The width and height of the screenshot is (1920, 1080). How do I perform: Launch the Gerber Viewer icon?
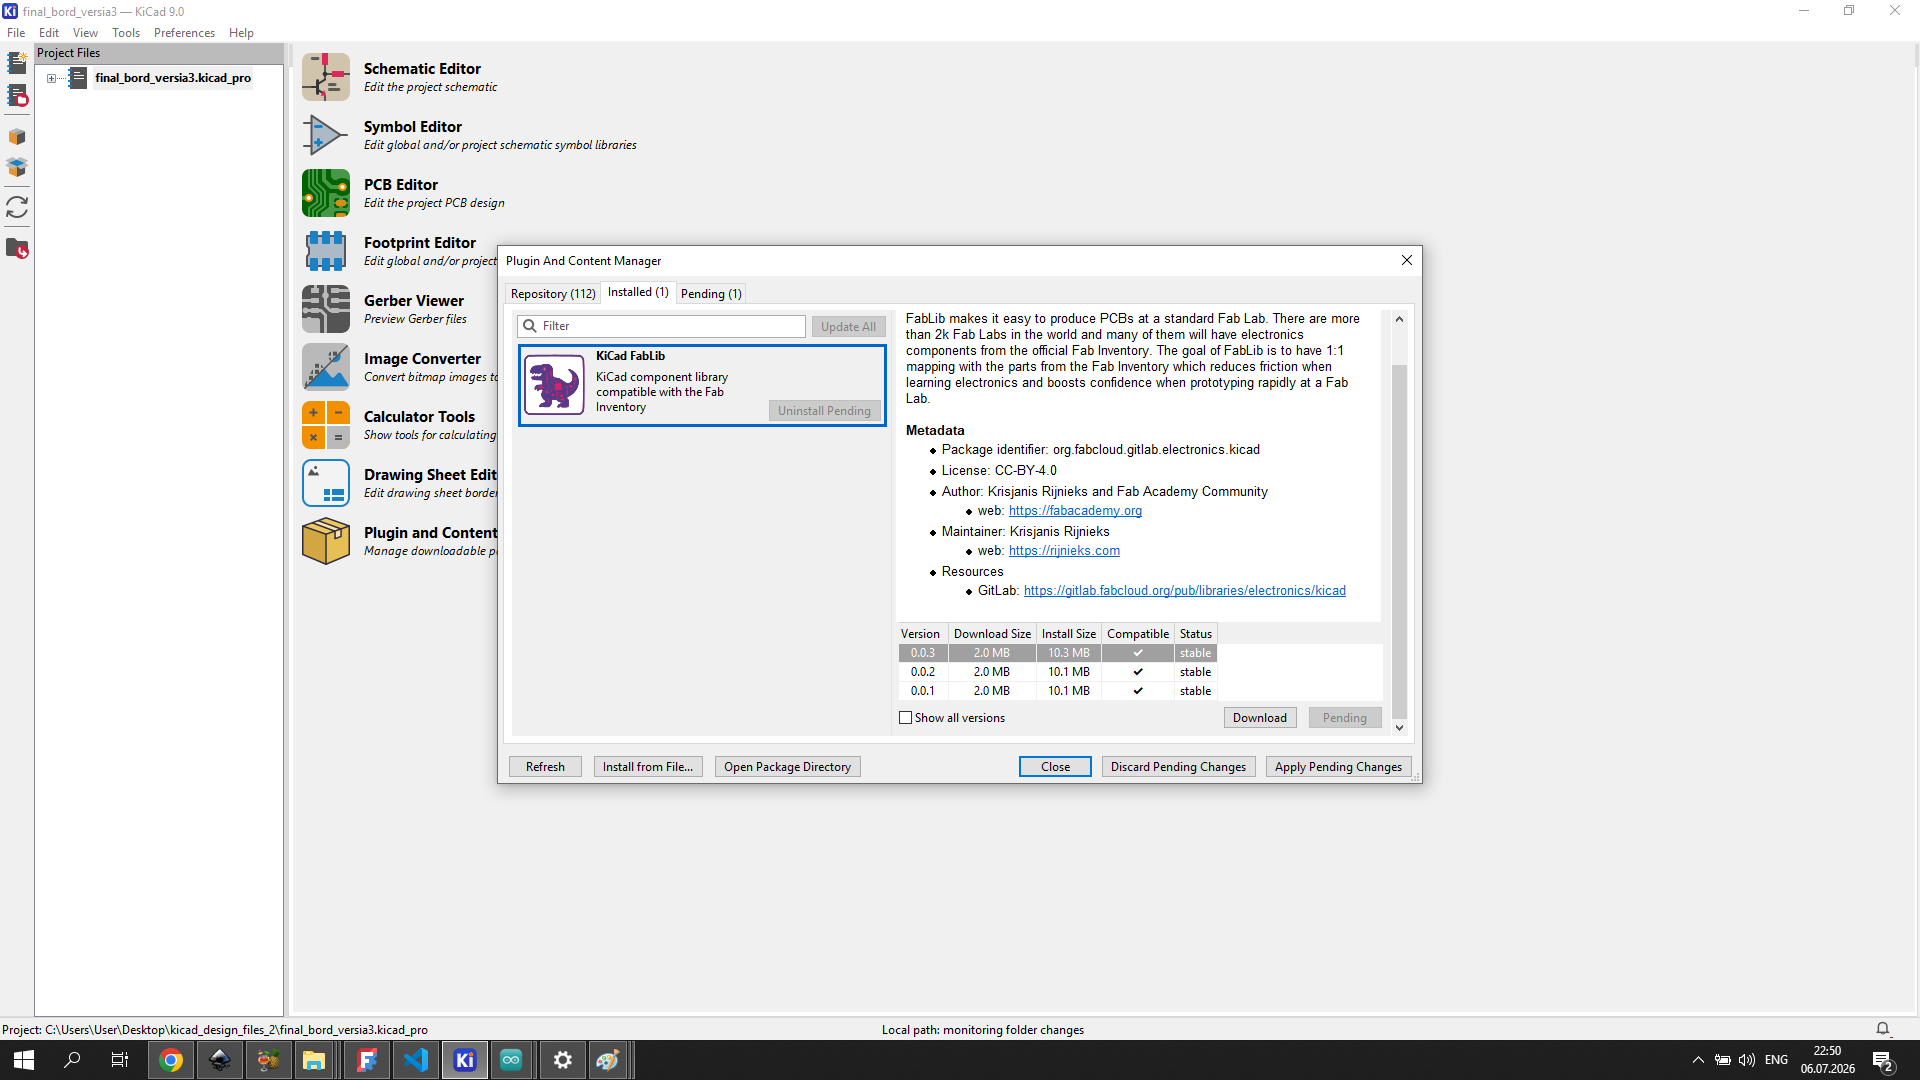click(x=326, y=309)
